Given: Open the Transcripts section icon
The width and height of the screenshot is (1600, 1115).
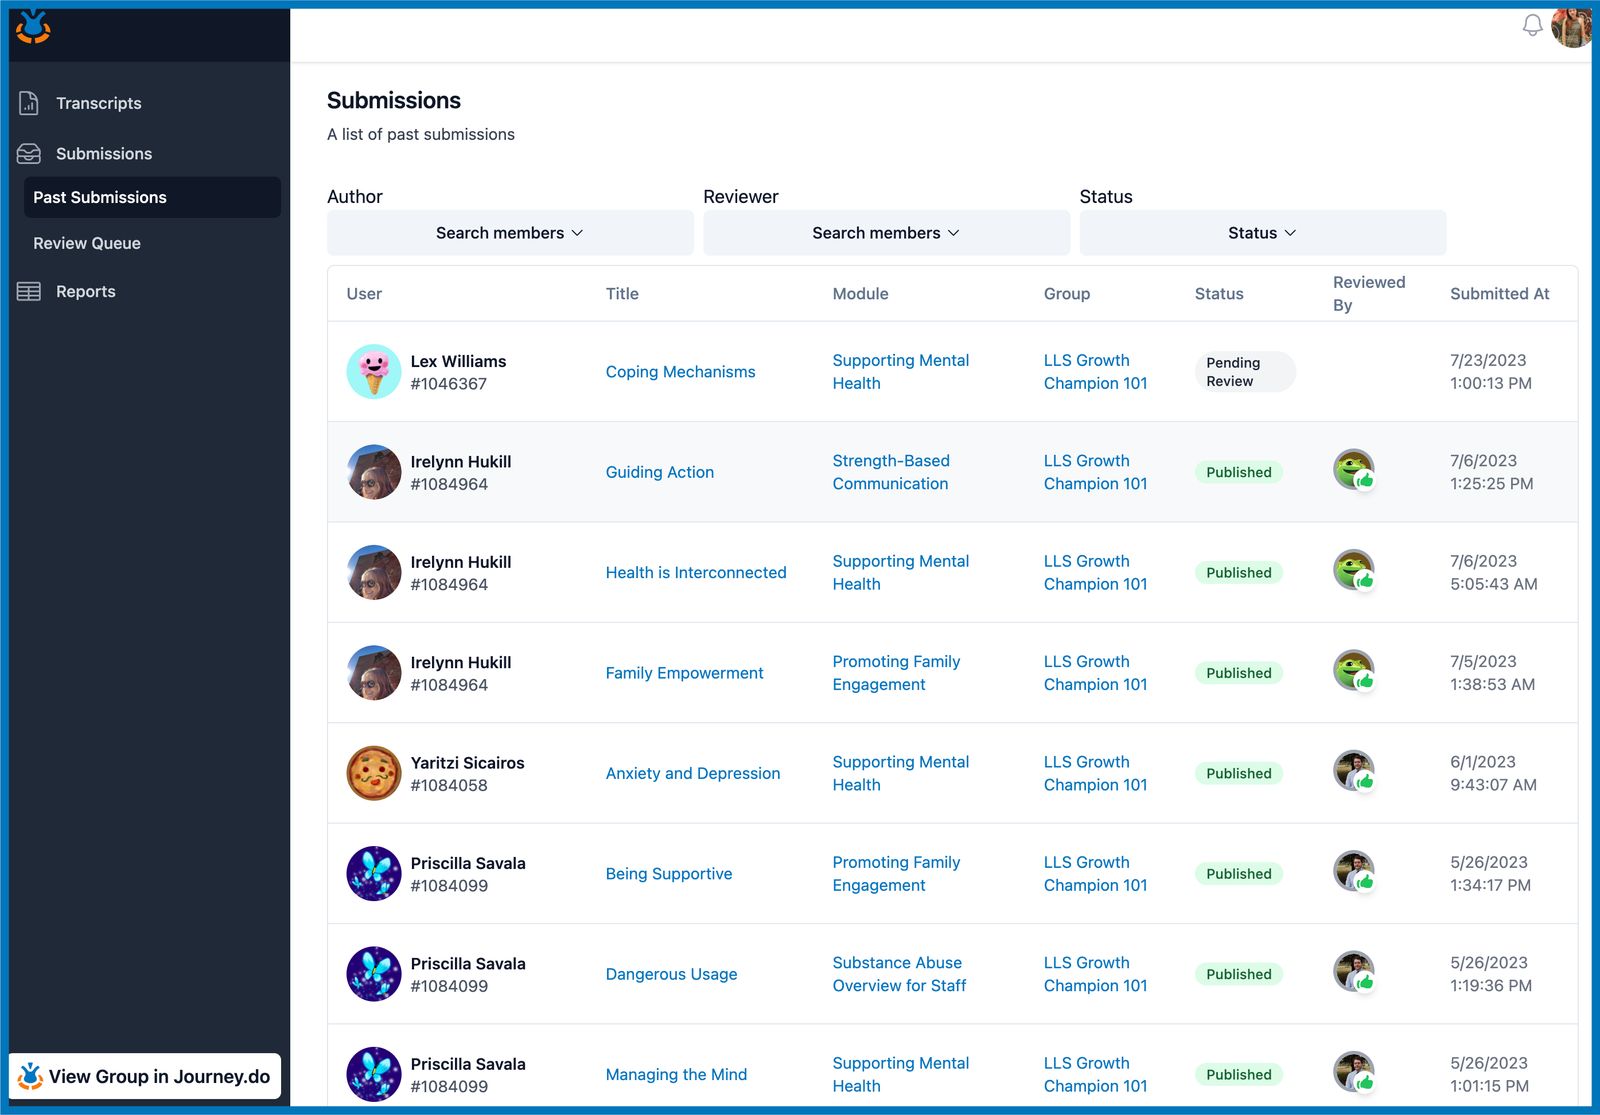Looking at the screenshot, I should [x=28, y=102].
